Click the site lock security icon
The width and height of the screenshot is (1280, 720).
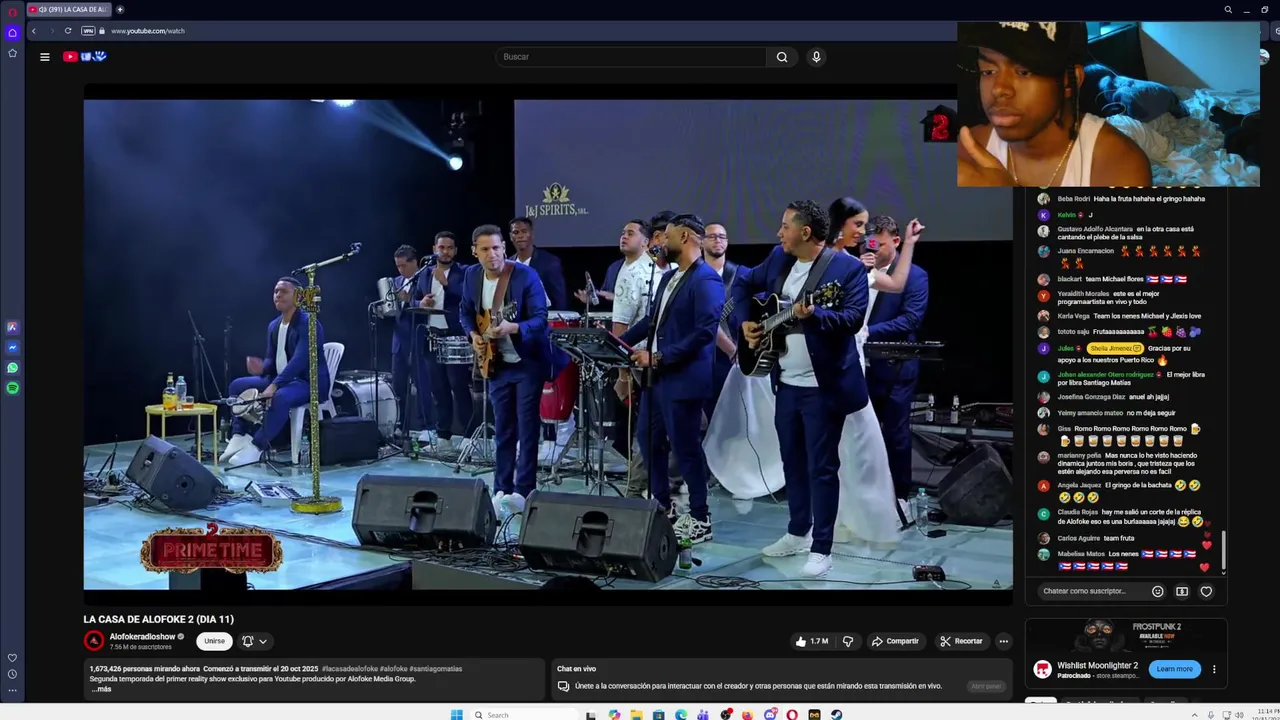pyautogui.click(x=102, y=31)
